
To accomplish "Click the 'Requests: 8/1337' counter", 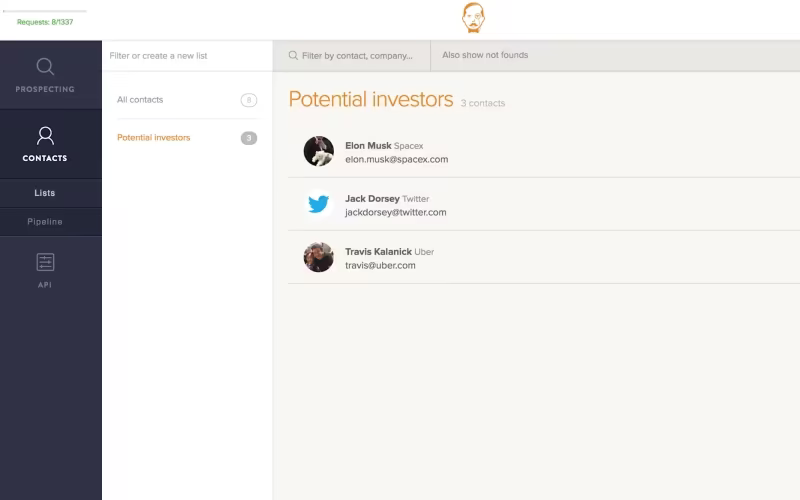I will tap(45, 22).
